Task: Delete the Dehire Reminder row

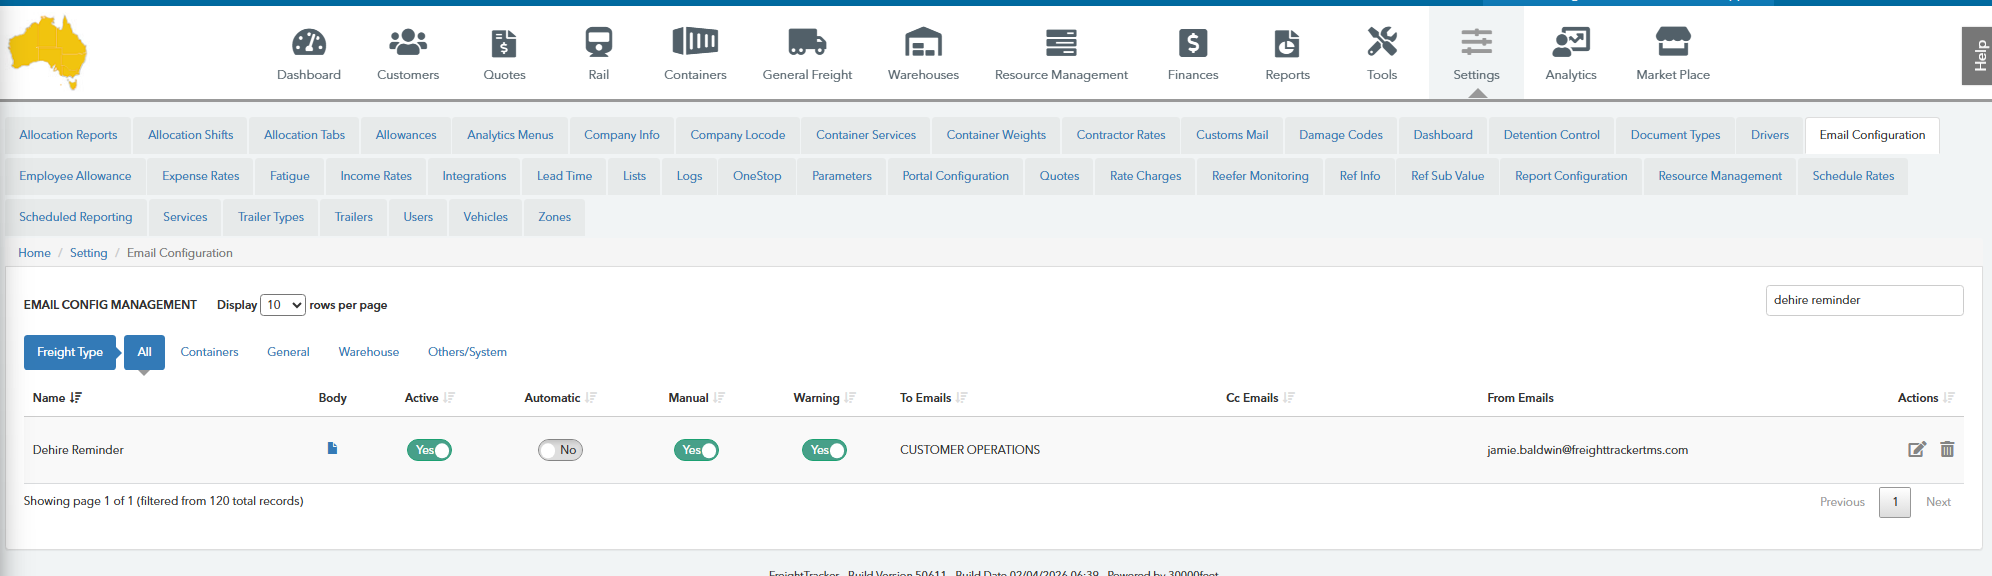Action: pyautogui.click(x=1947, y=450)
